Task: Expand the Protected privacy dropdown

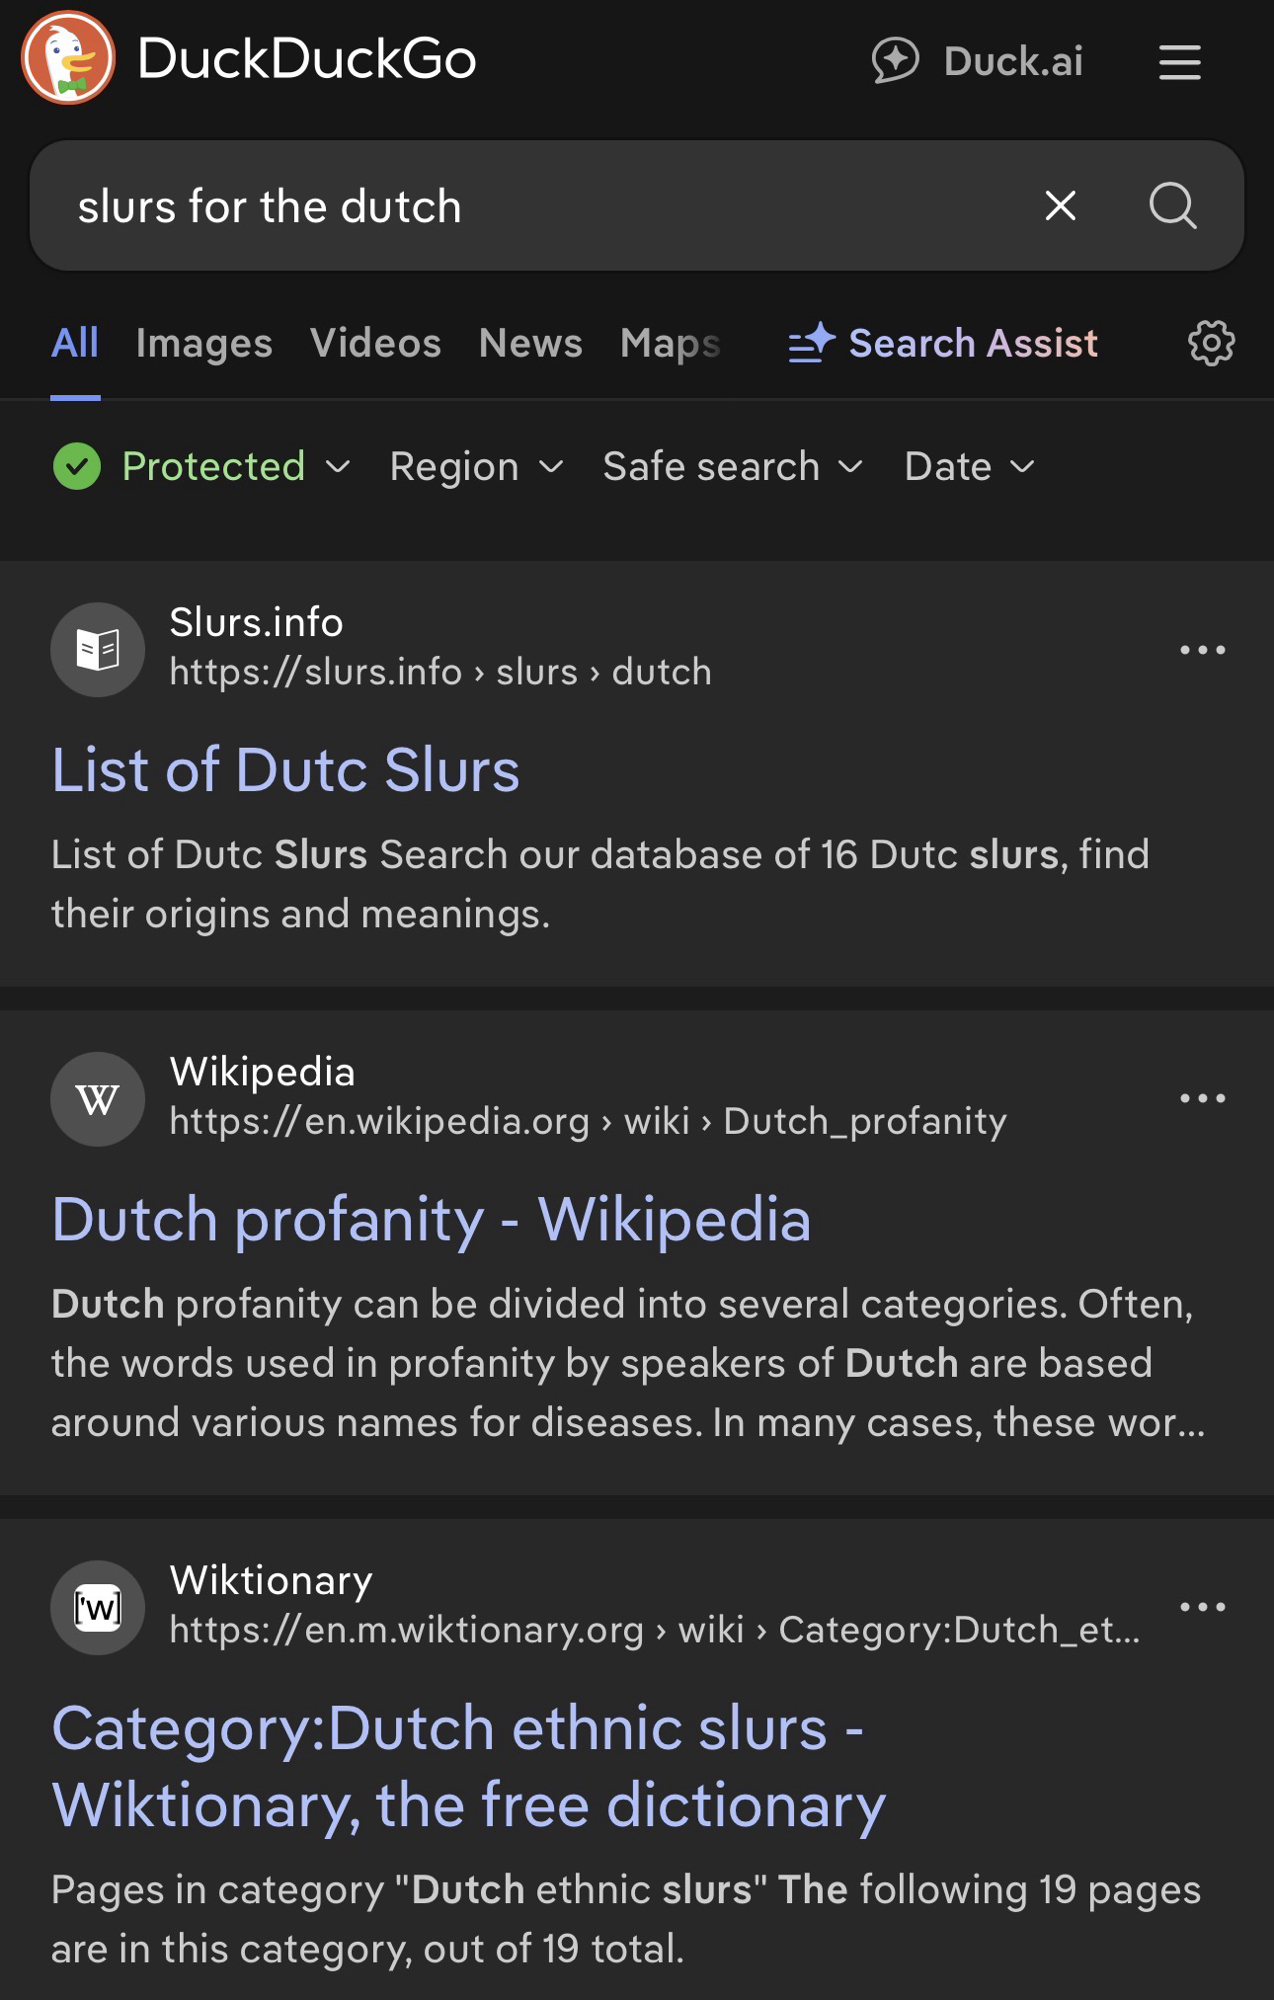Action: [202, 467]
